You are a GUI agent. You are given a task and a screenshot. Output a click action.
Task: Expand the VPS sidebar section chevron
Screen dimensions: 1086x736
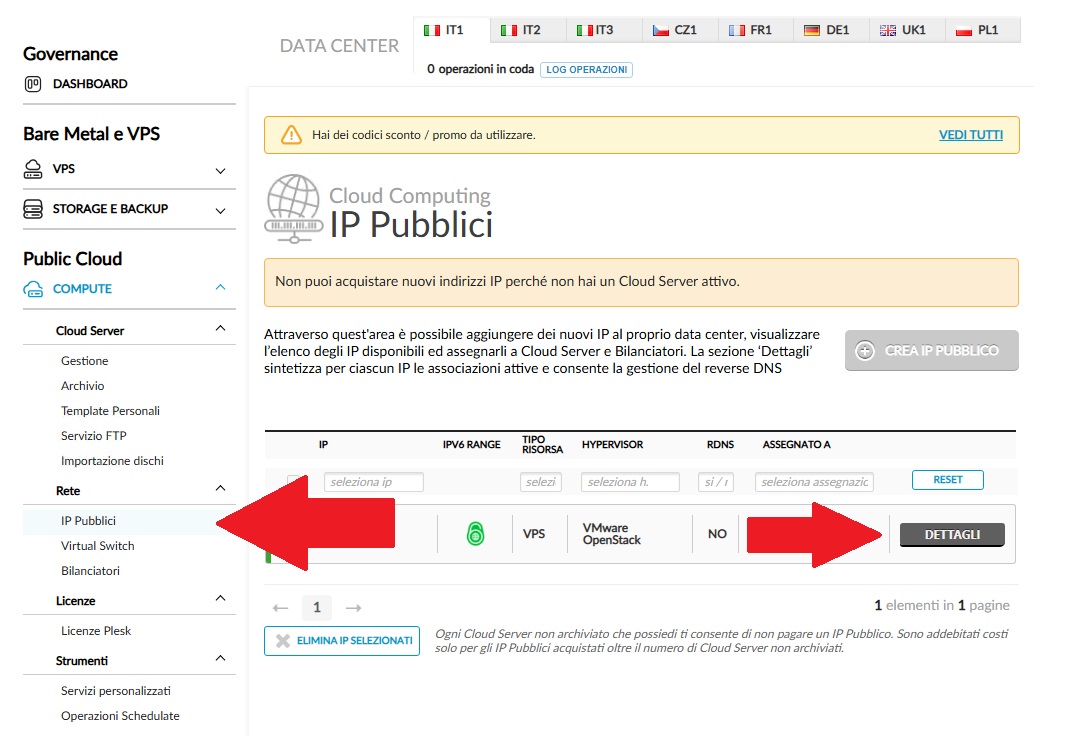[x=221, y=171]
